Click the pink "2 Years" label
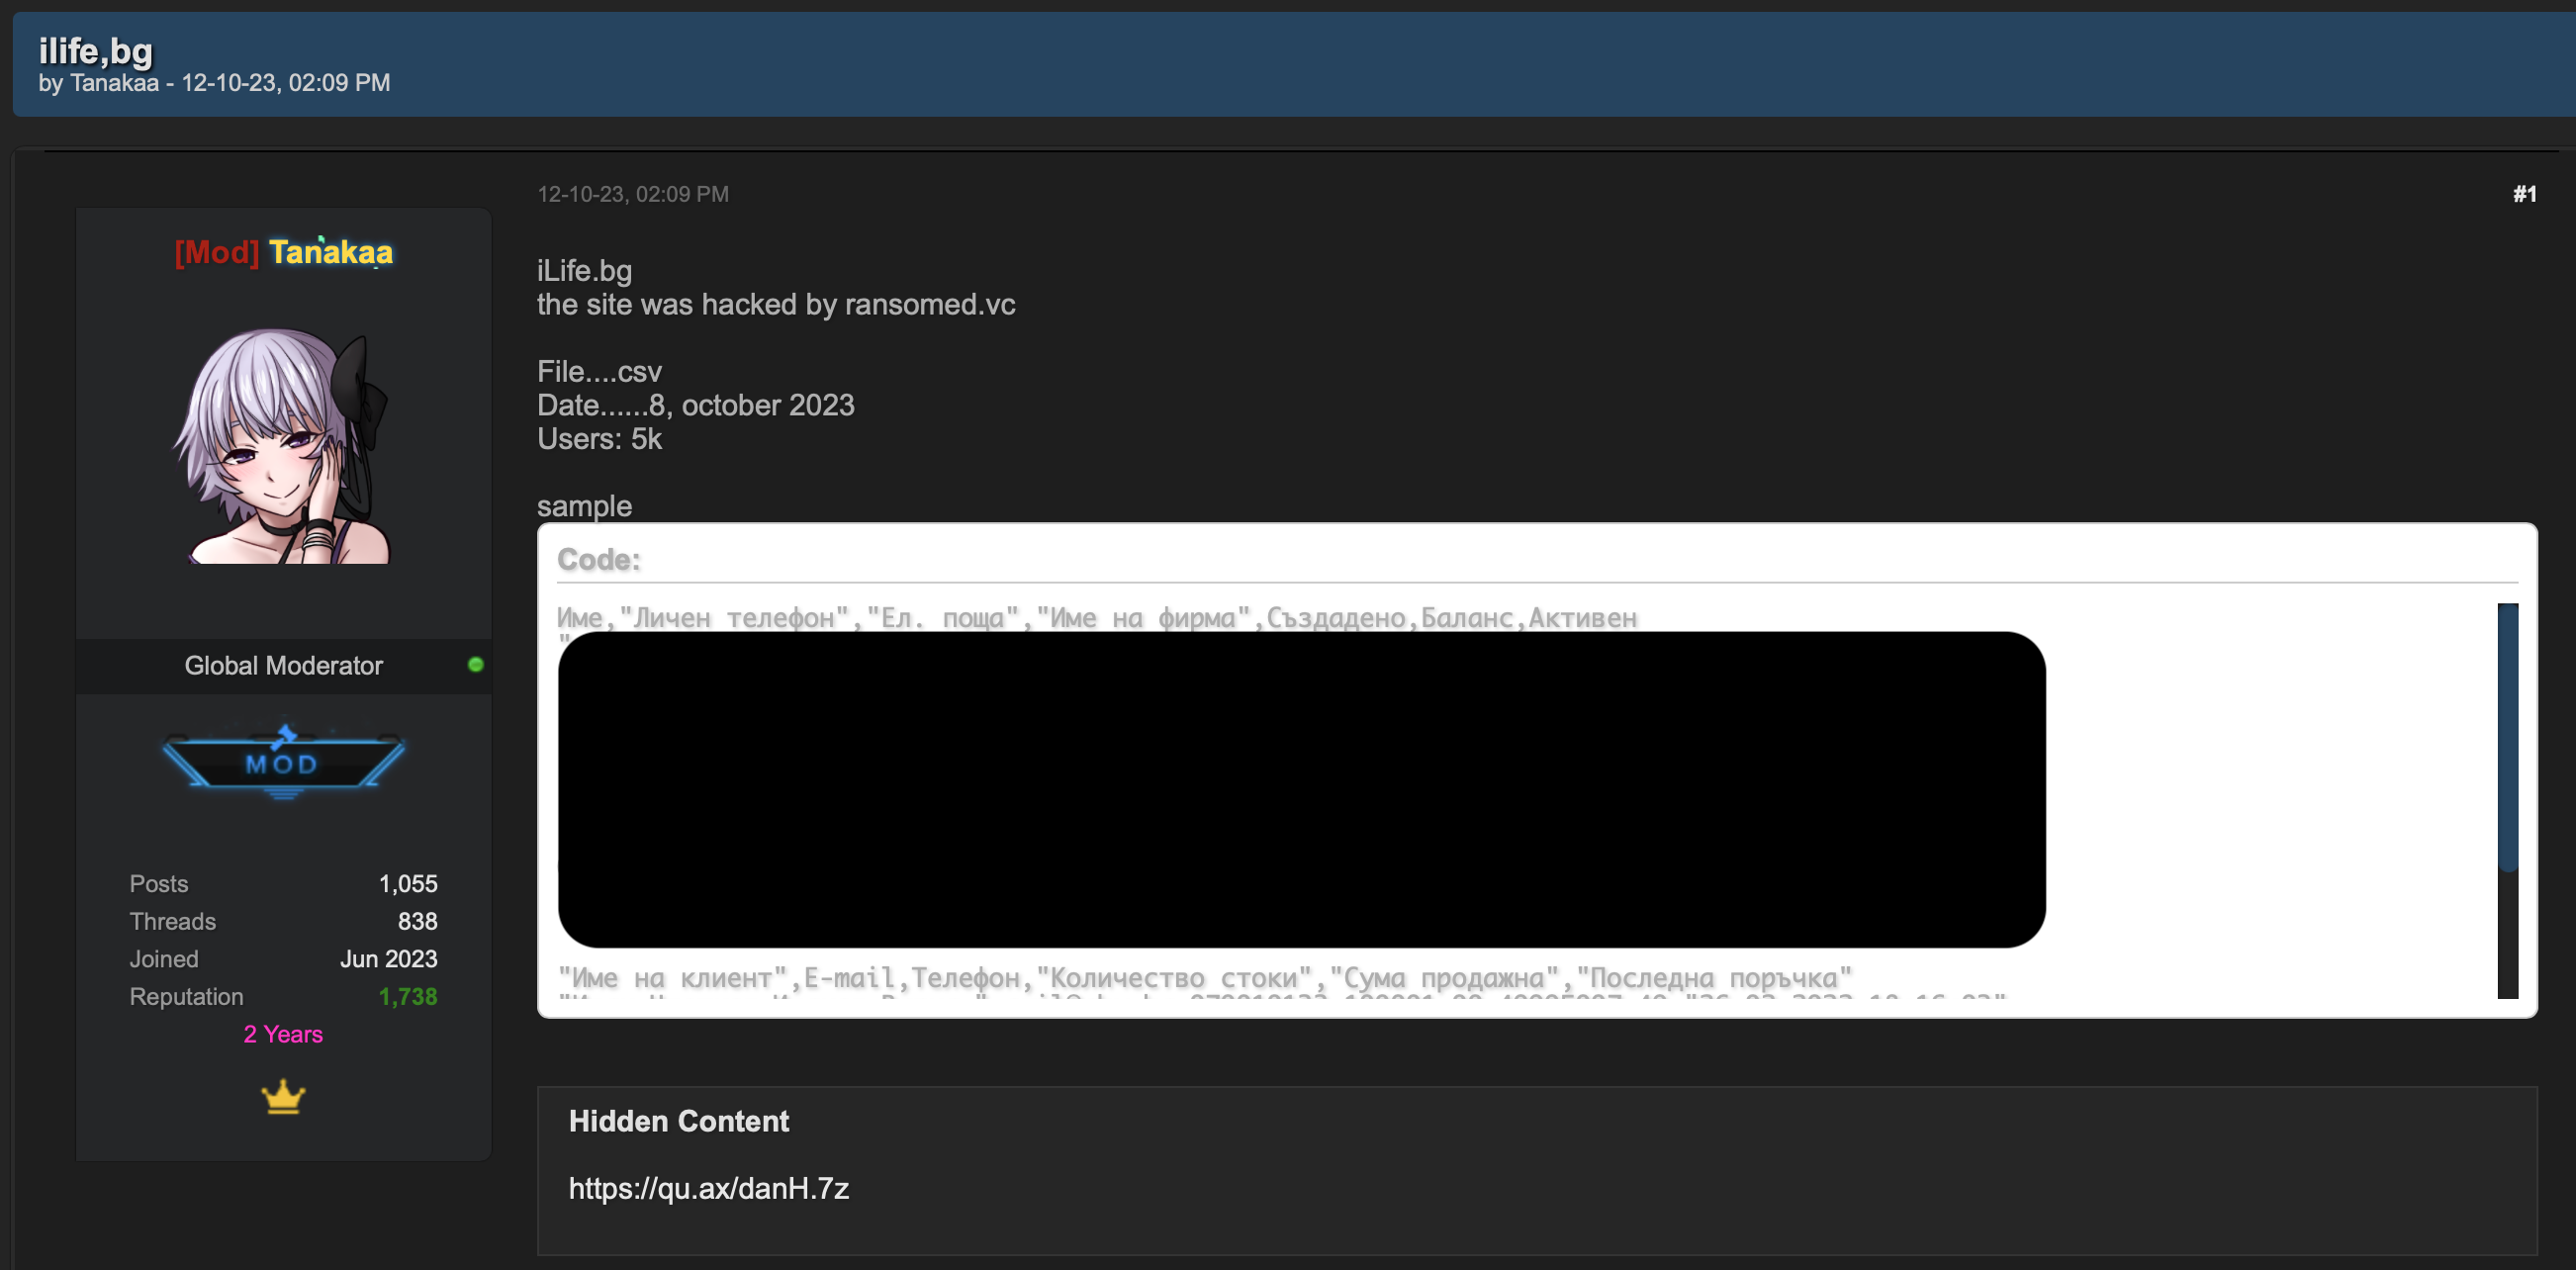 (x=283, y=1034)
